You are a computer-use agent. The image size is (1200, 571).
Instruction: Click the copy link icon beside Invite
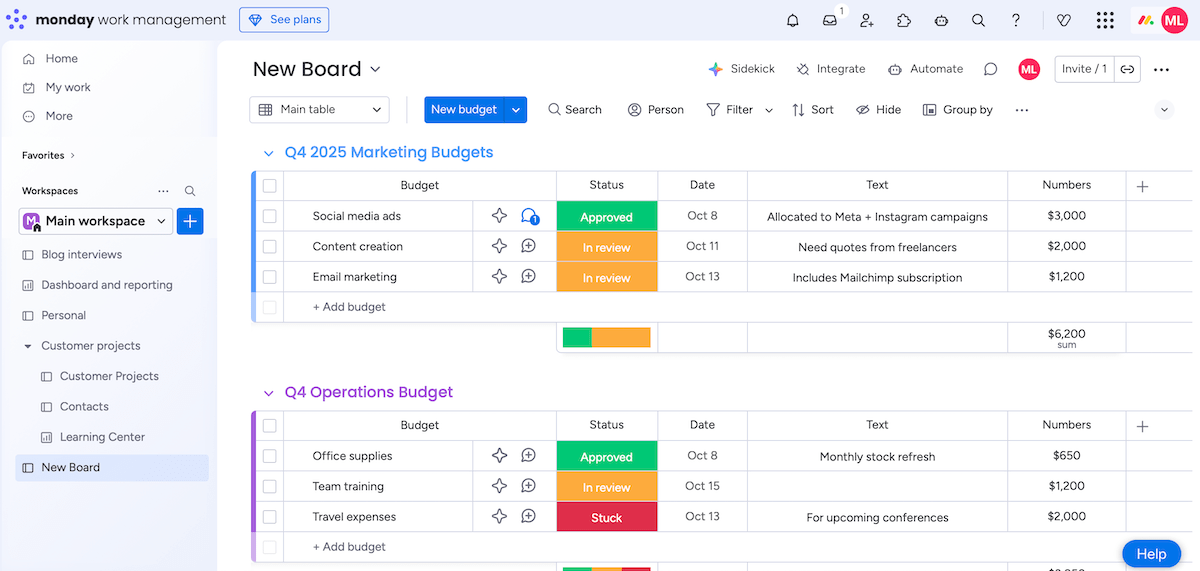coord(1127,69)
